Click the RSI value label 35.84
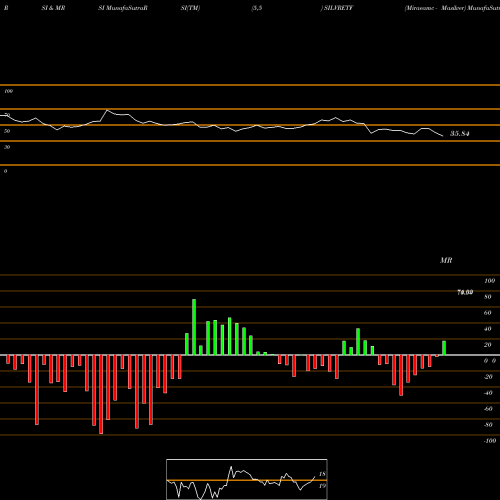This screenshot has width=500, height=500. pyautogui.click(x=459, y=134)
